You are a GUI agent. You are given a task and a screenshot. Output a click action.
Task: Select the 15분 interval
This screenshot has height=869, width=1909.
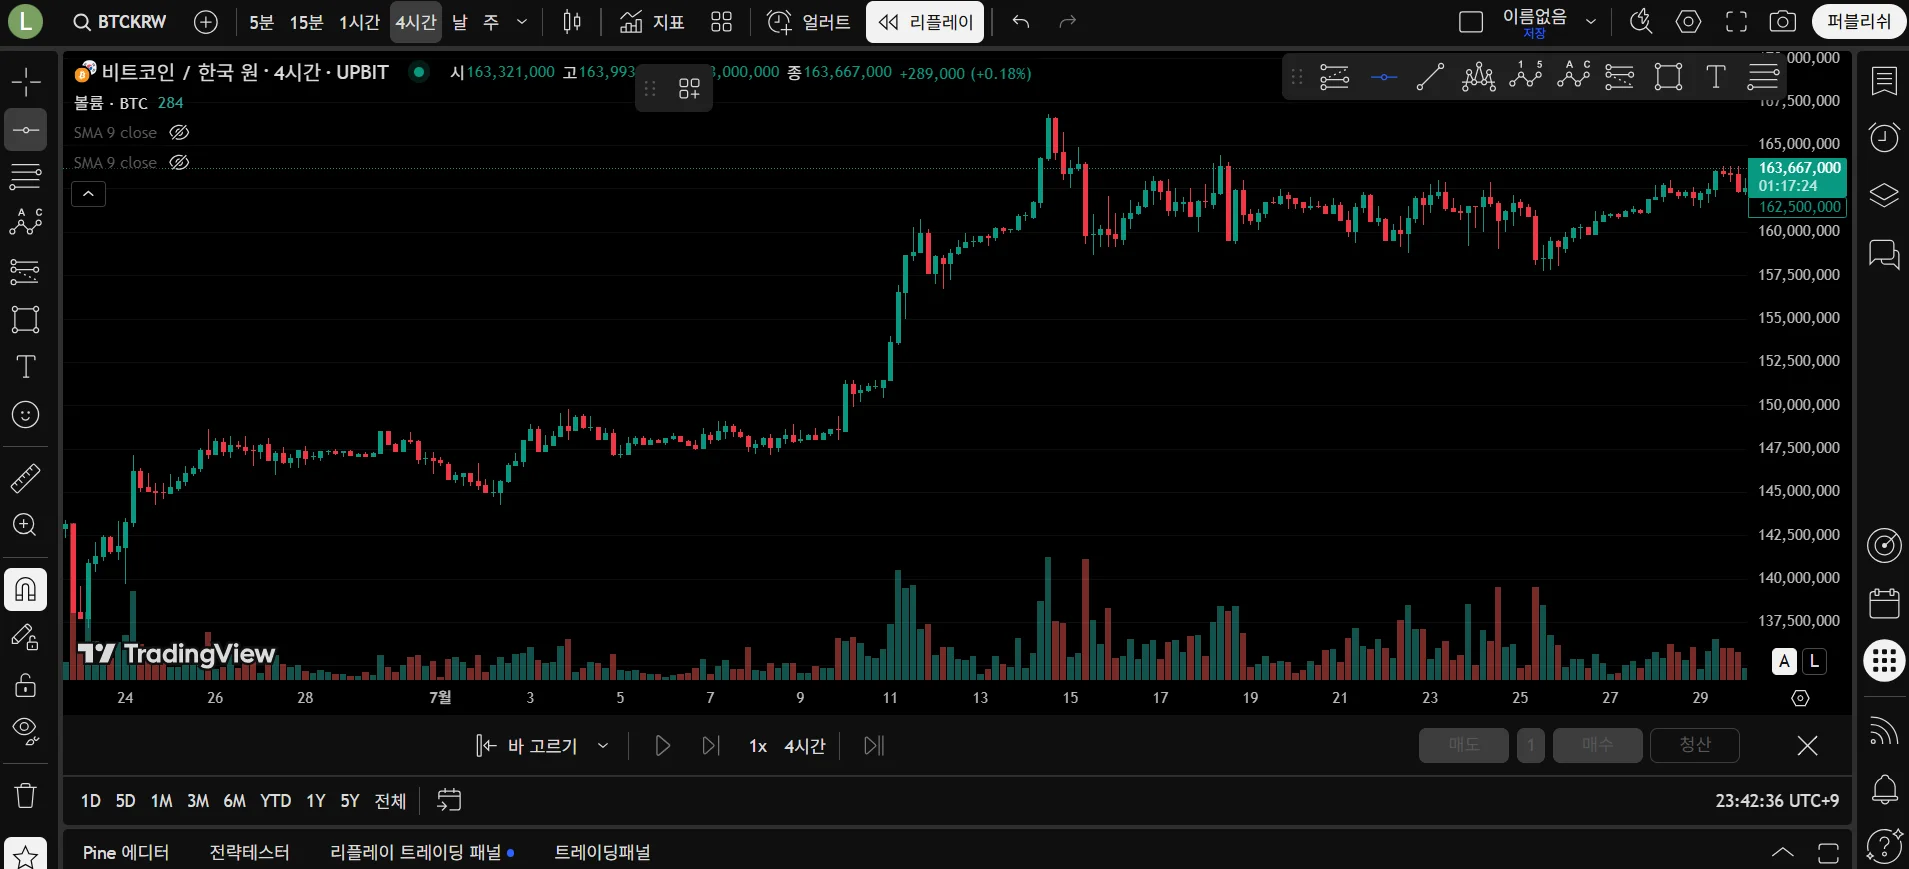306,22
